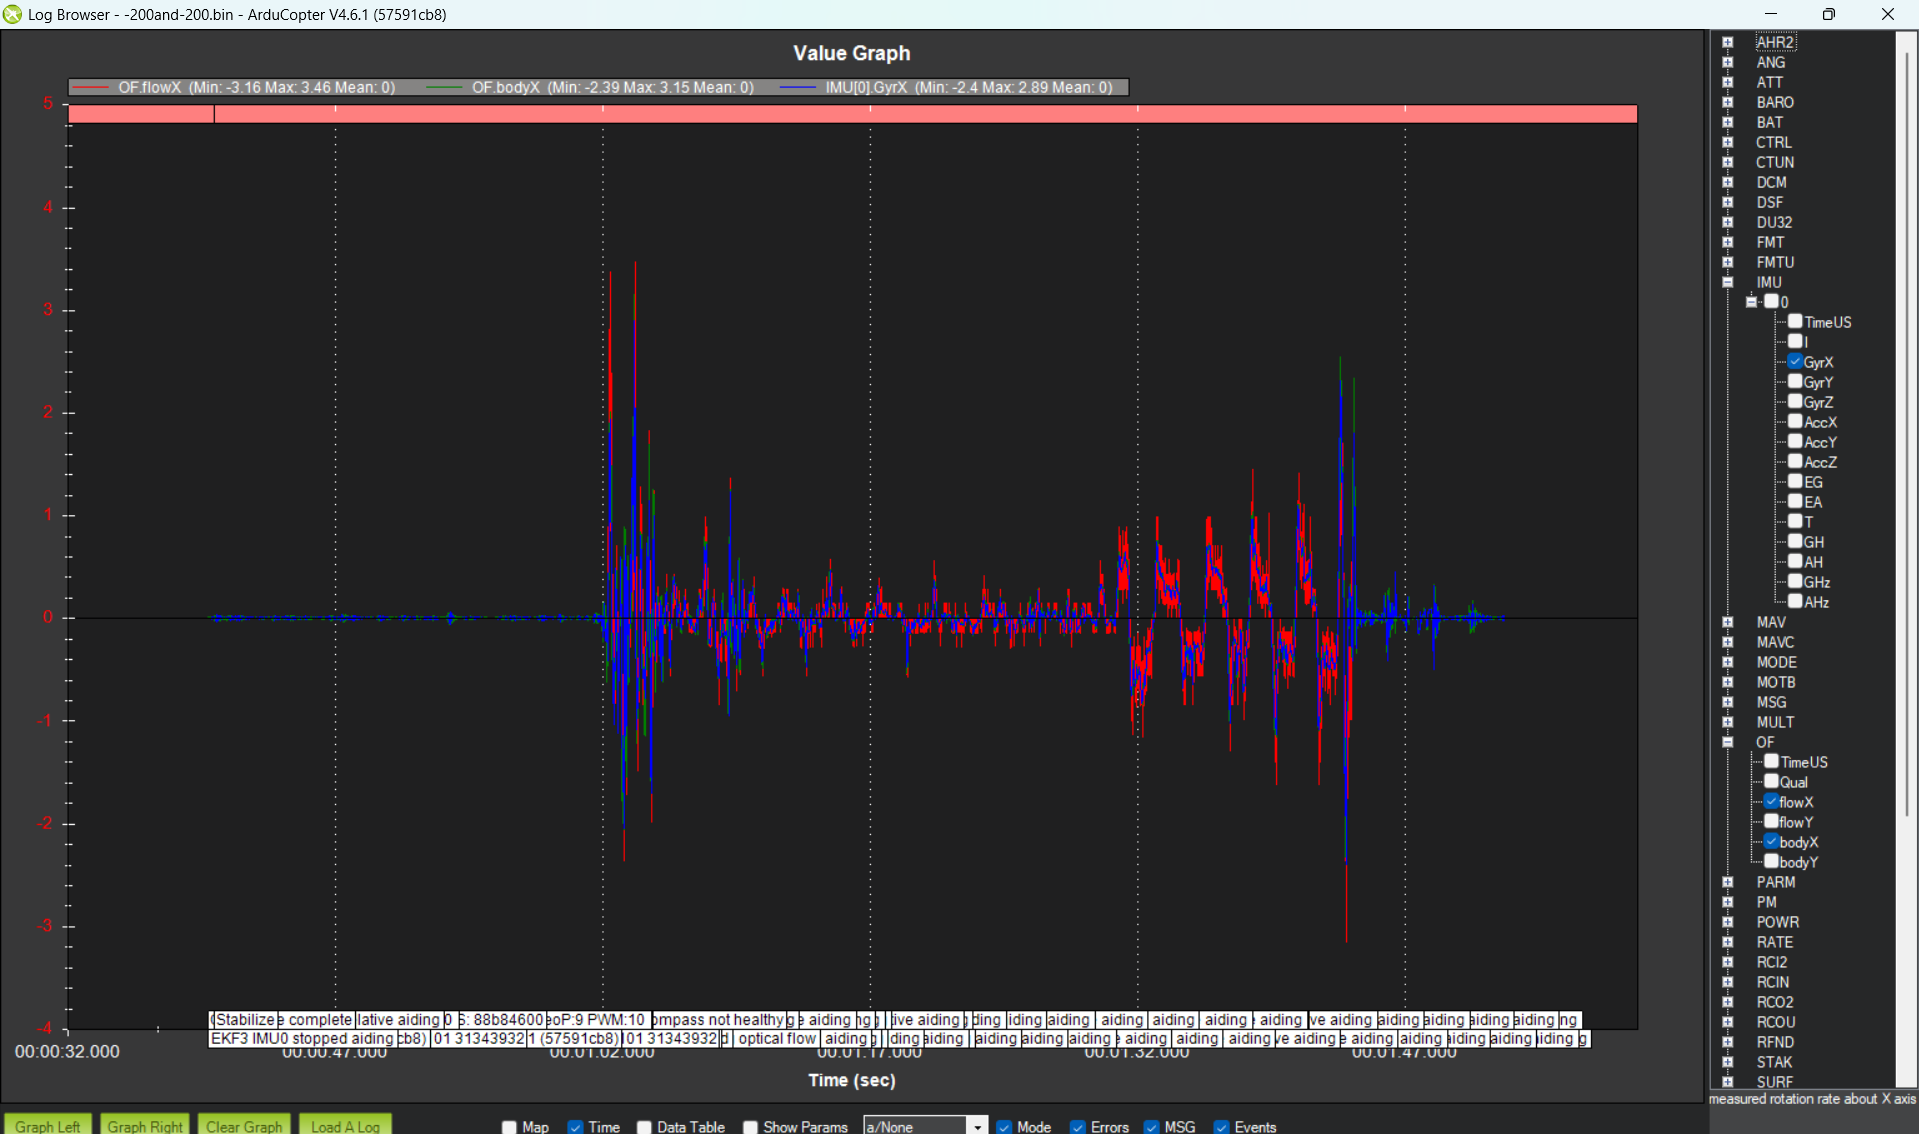This screenshot has height=1134, width=1919.
Task: Enable the Map display checkbox
Action: click(x=509, y=1126)
